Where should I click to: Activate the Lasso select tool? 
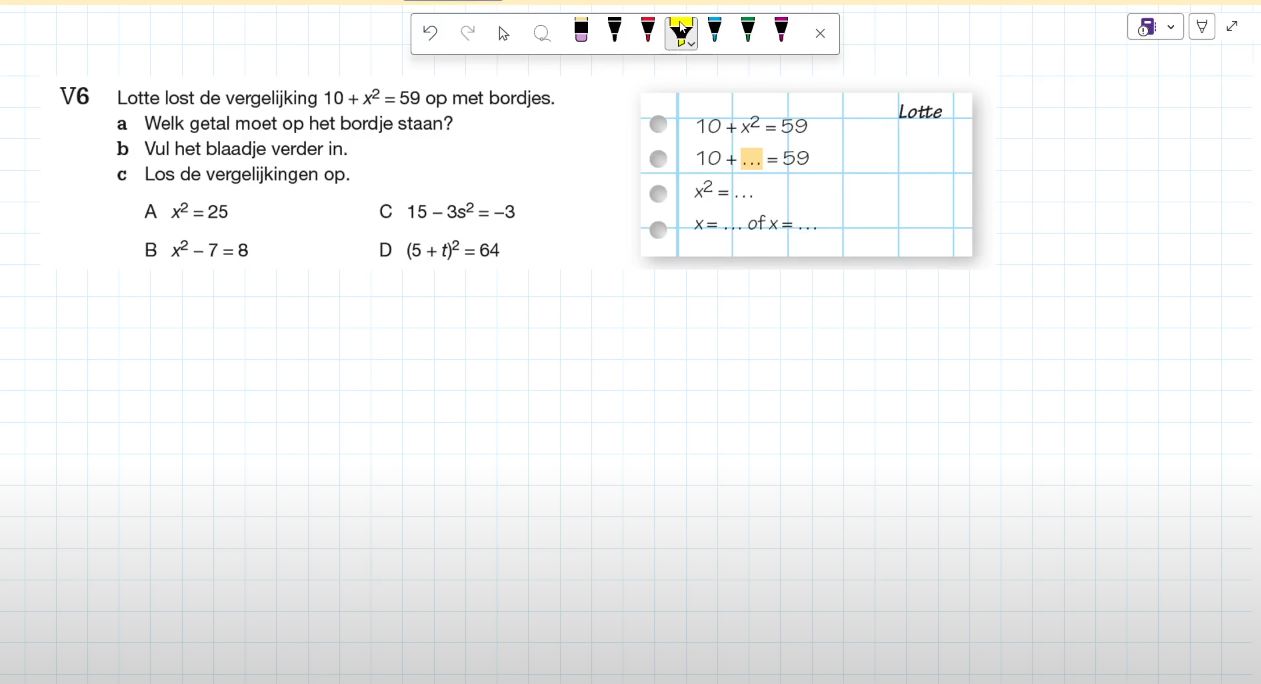(x=542, y=34)
